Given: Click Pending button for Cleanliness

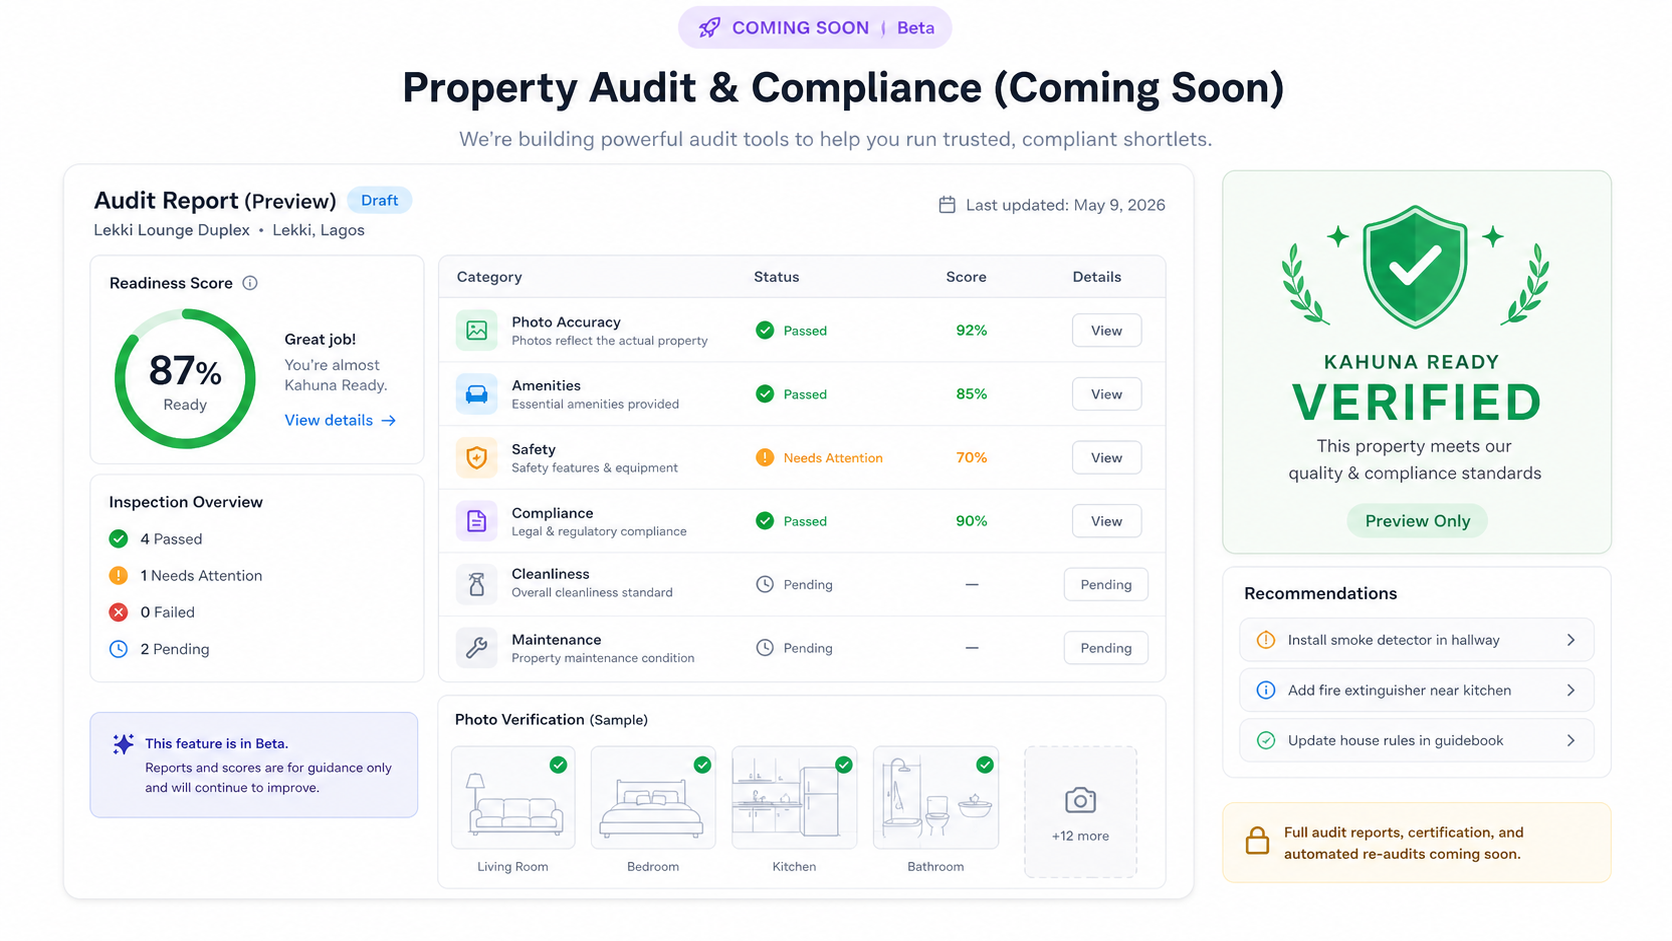Looking at the screenshot, I should click(1106, 585).
